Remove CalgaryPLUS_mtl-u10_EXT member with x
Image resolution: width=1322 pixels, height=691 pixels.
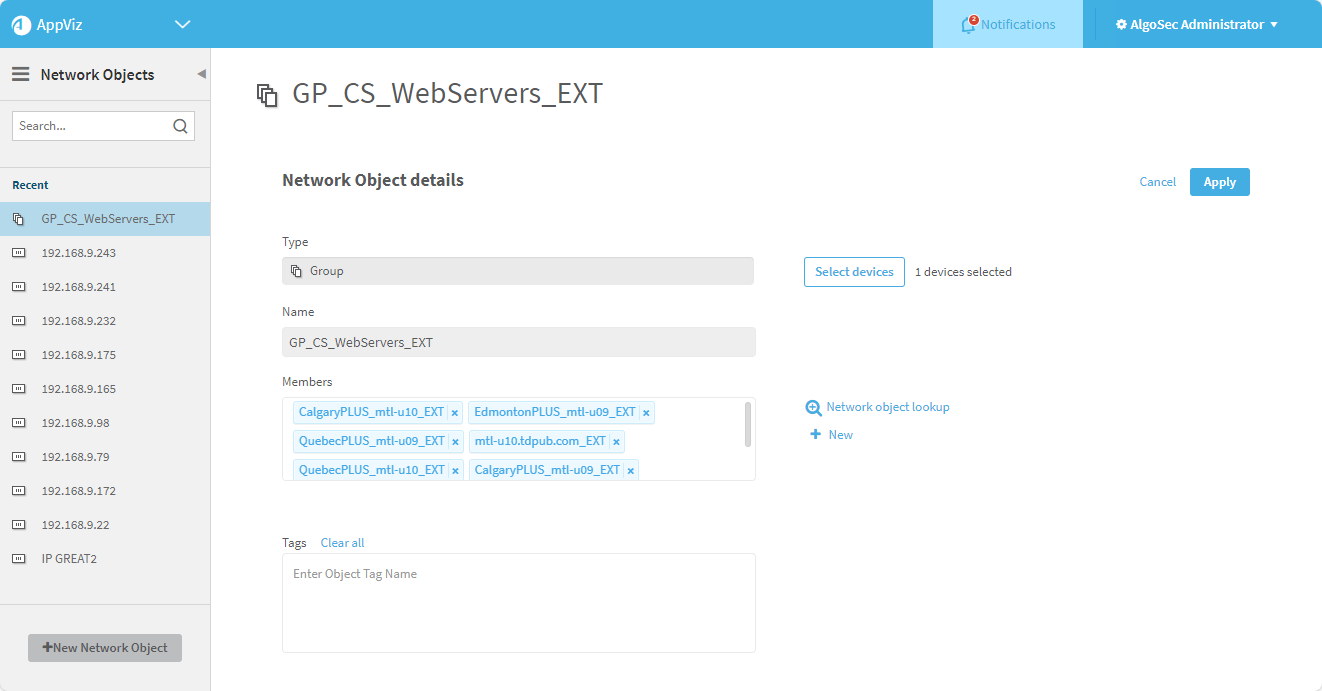click(454, 413)
